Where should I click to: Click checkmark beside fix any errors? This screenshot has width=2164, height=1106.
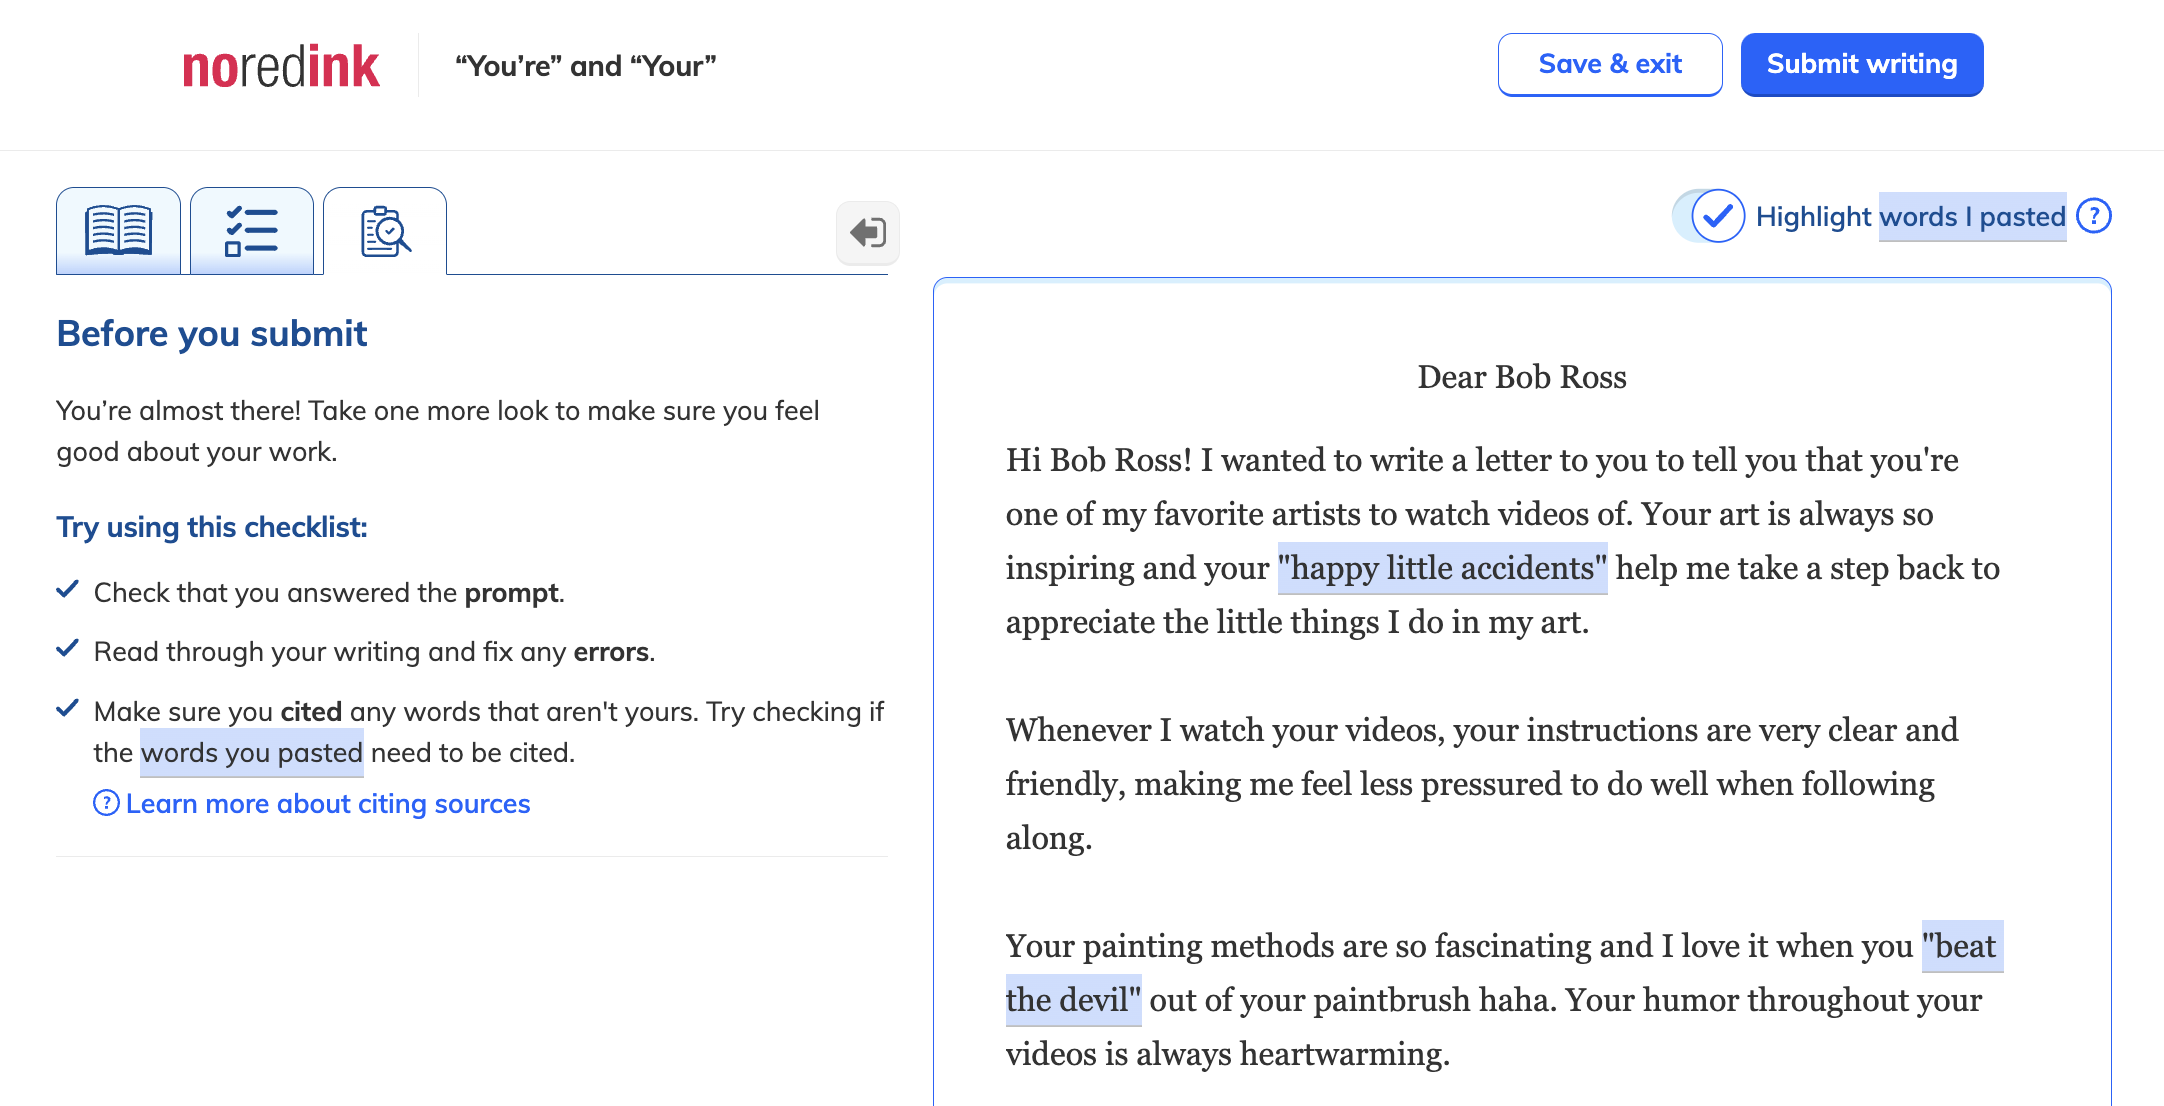click(67, 648)
